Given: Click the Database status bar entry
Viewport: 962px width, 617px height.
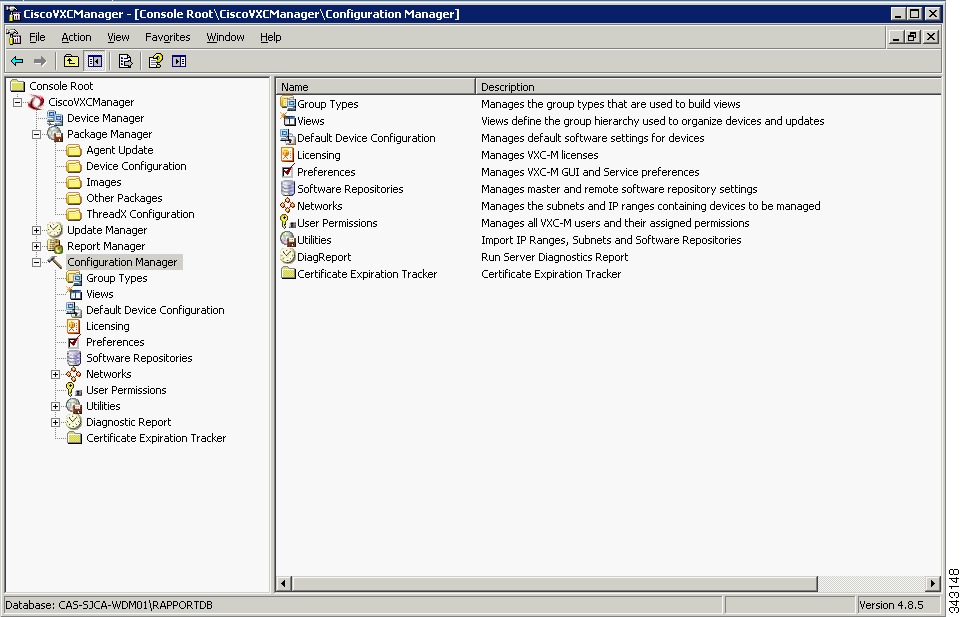Looking at the screenshot, I should click(x=109, y=605).
